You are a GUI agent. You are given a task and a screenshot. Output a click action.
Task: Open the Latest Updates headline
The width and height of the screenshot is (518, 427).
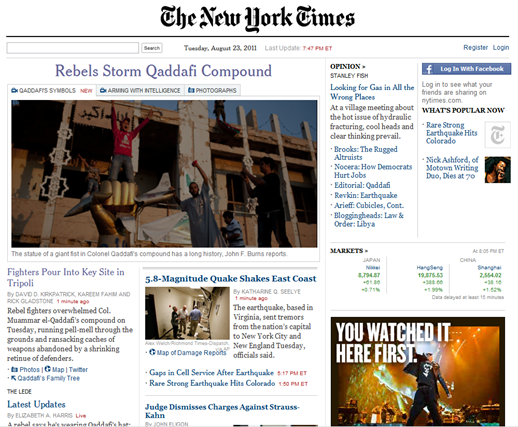click(x=36, y=404)
